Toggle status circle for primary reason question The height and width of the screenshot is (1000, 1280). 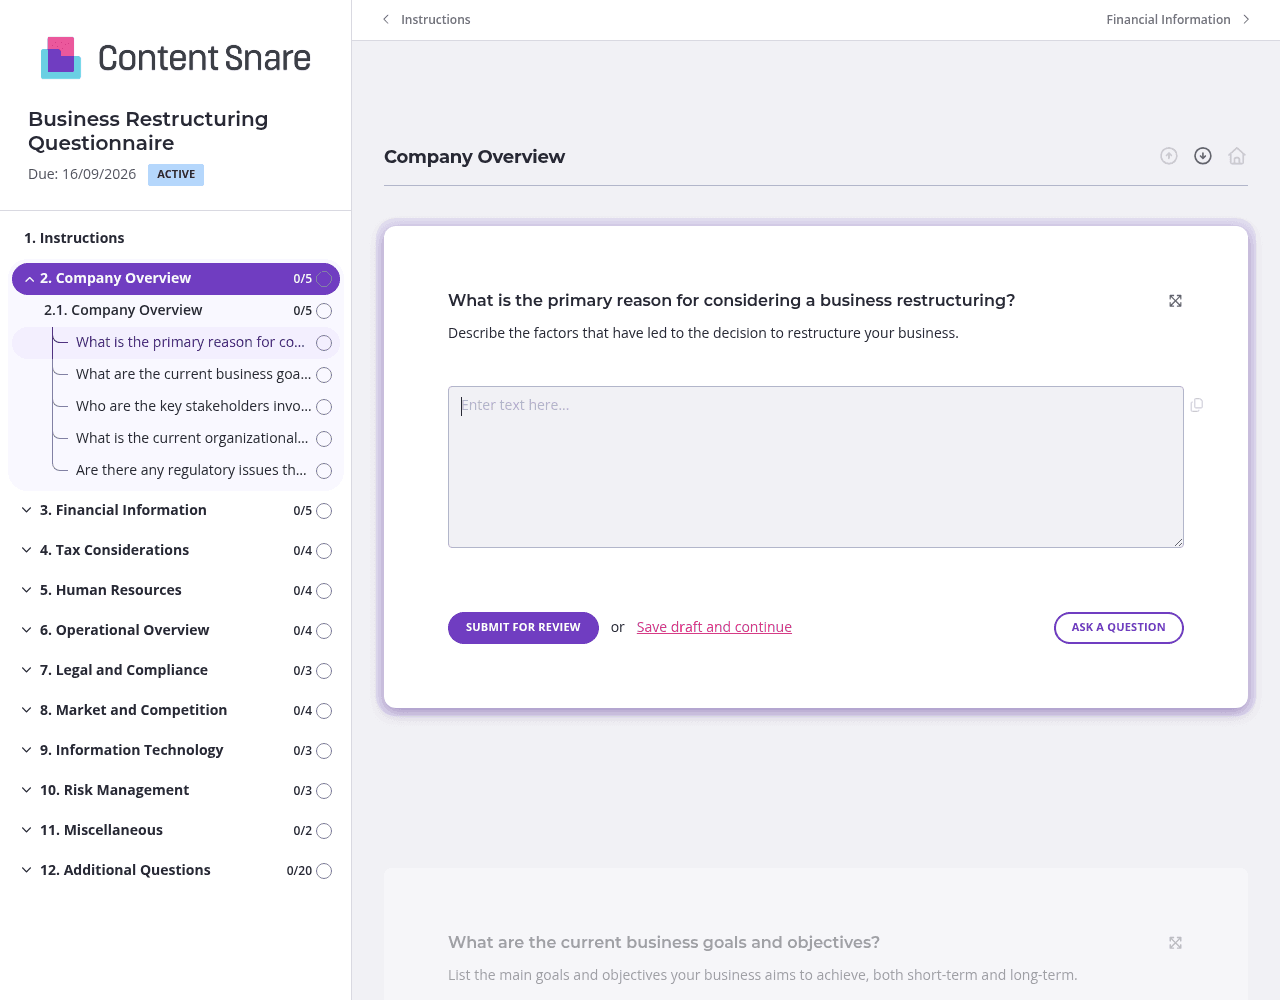[x=324, y=343]
